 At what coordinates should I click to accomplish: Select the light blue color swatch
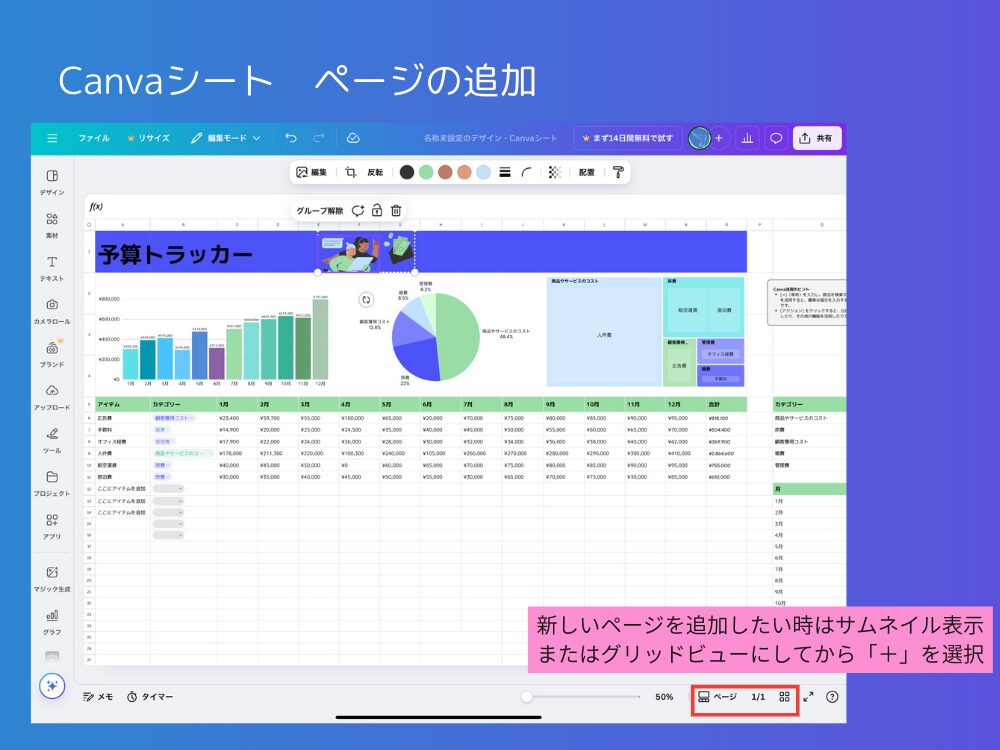click(x=484, y=172)
